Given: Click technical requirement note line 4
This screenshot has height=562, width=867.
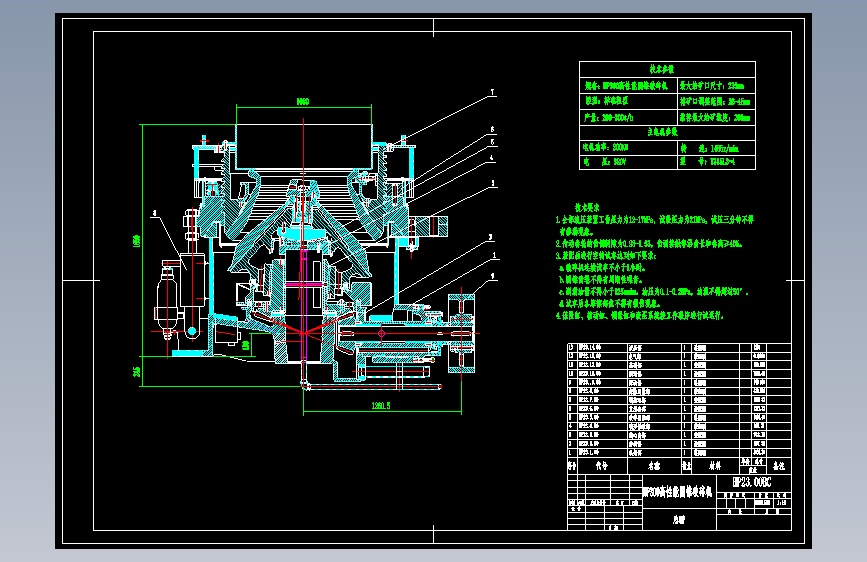Looking at the screenshot, I should coord(640,315).
